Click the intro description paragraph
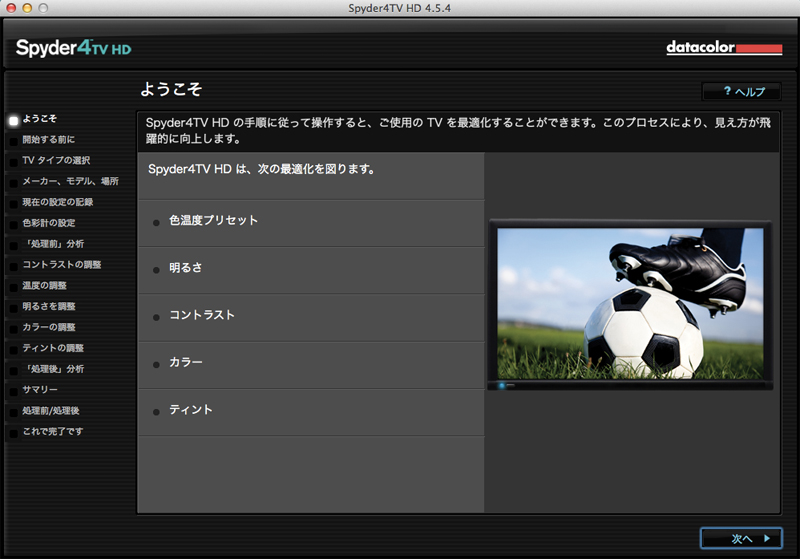 pos(458,131)
